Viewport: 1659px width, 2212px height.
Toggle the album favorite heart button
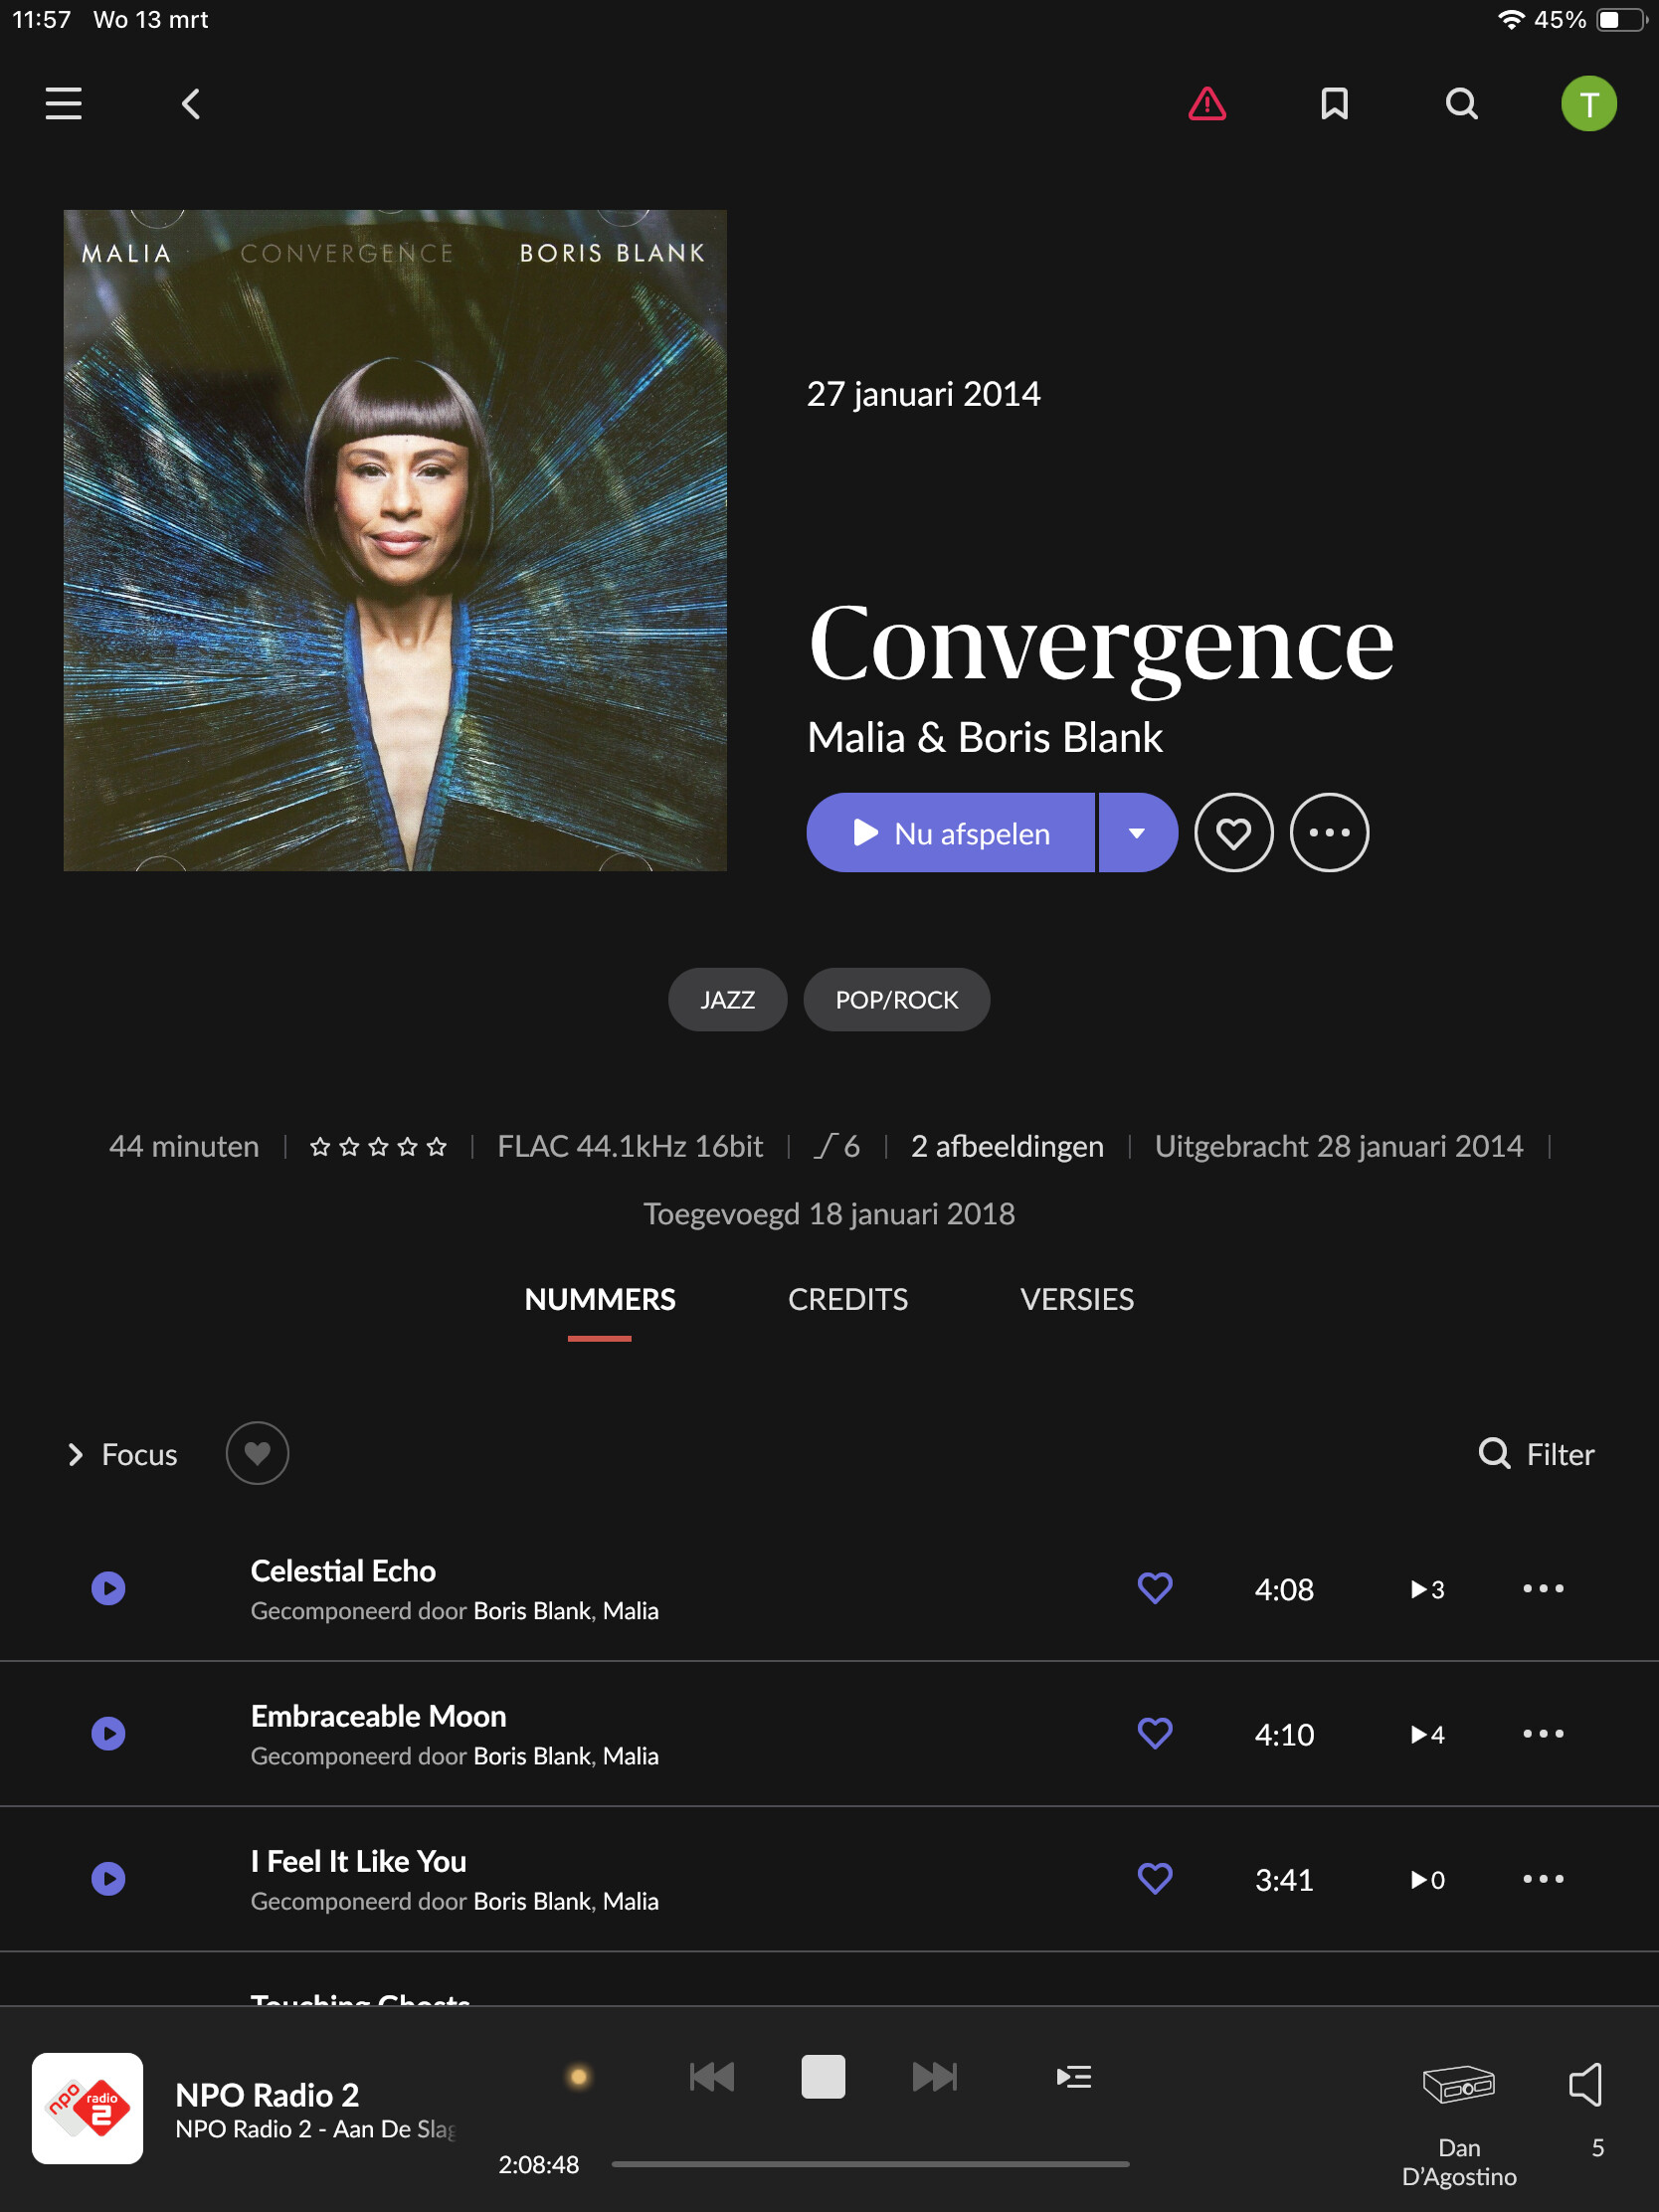[1233, 832]
